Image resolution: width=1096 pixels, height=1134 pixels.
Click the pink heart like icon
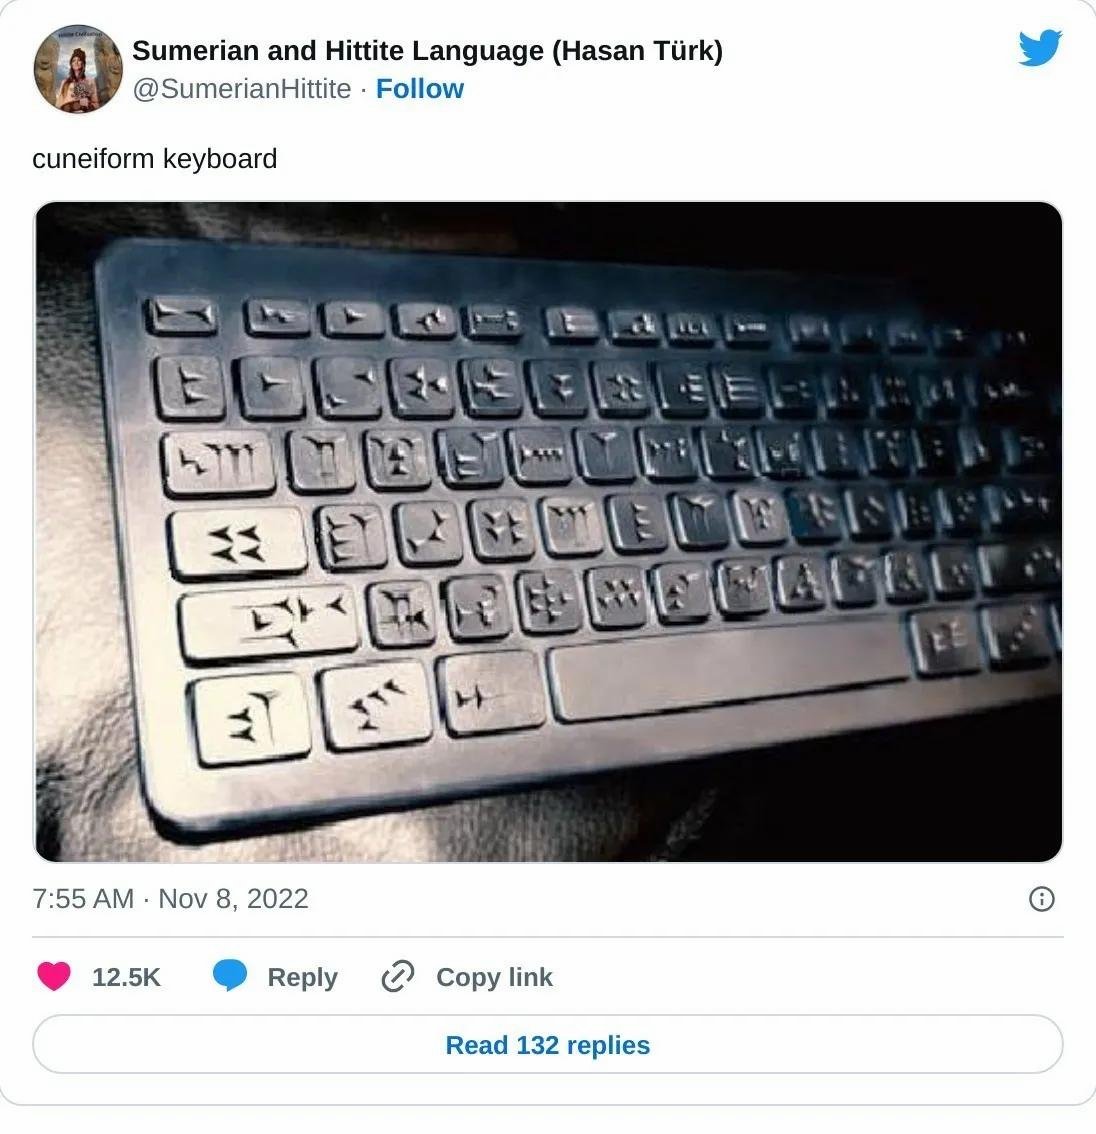(x=54, y=976)
